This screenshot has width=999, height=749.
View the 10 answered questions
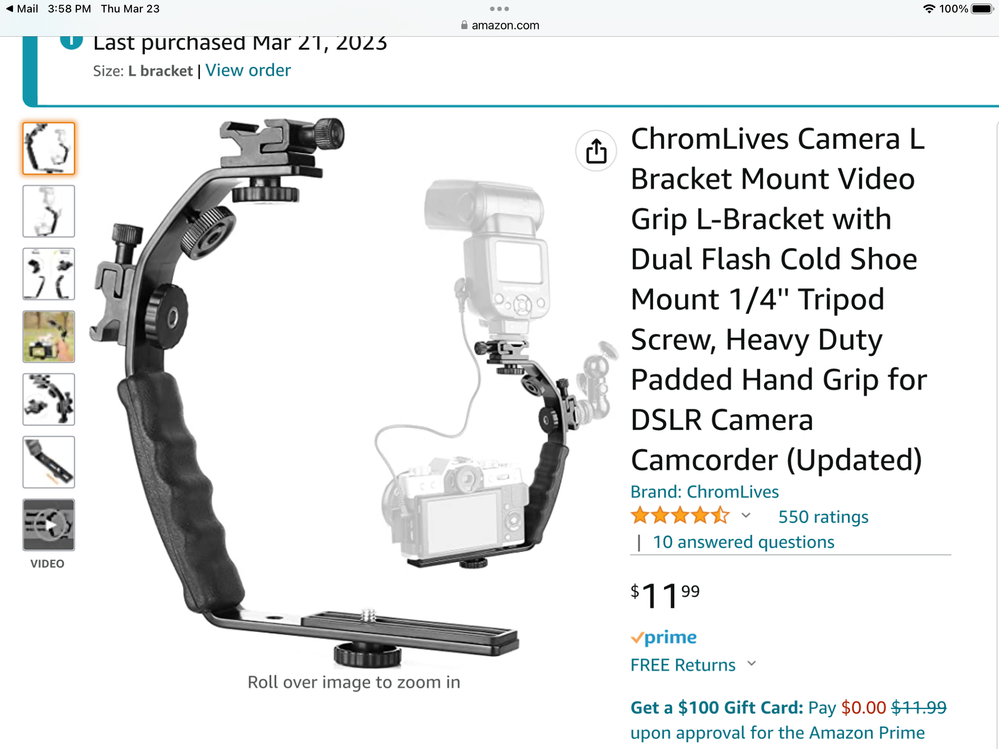(x=744, y=542)
